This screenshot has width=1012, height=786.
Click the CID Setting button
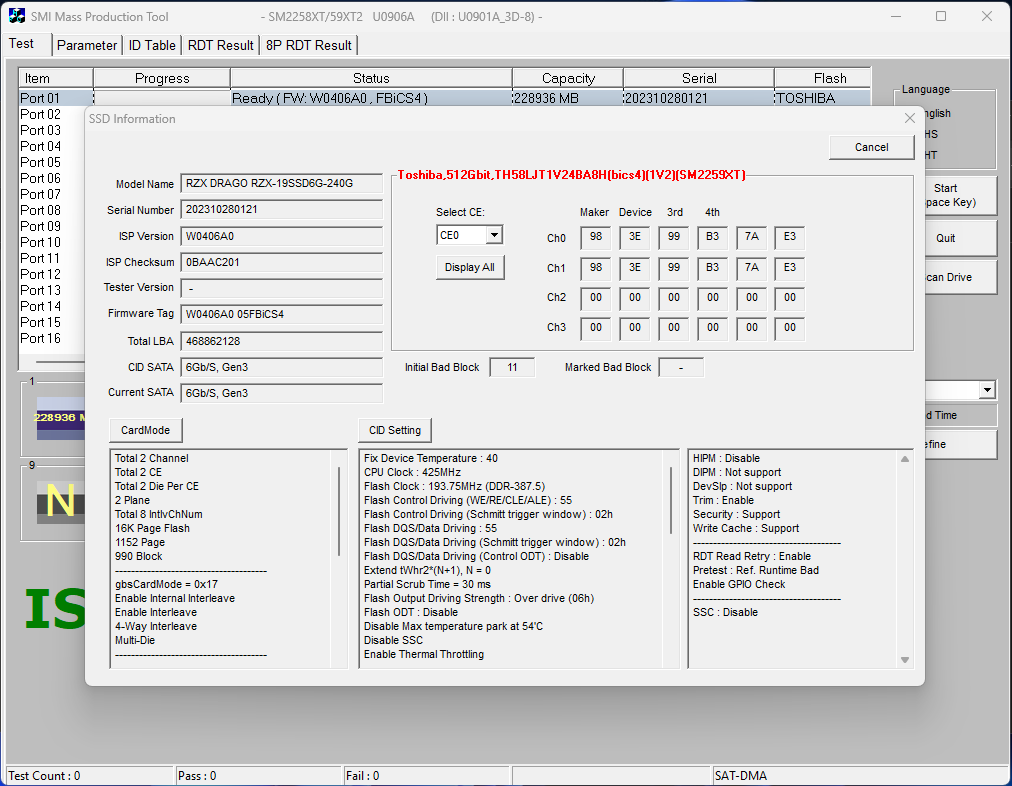coord(394,430)
